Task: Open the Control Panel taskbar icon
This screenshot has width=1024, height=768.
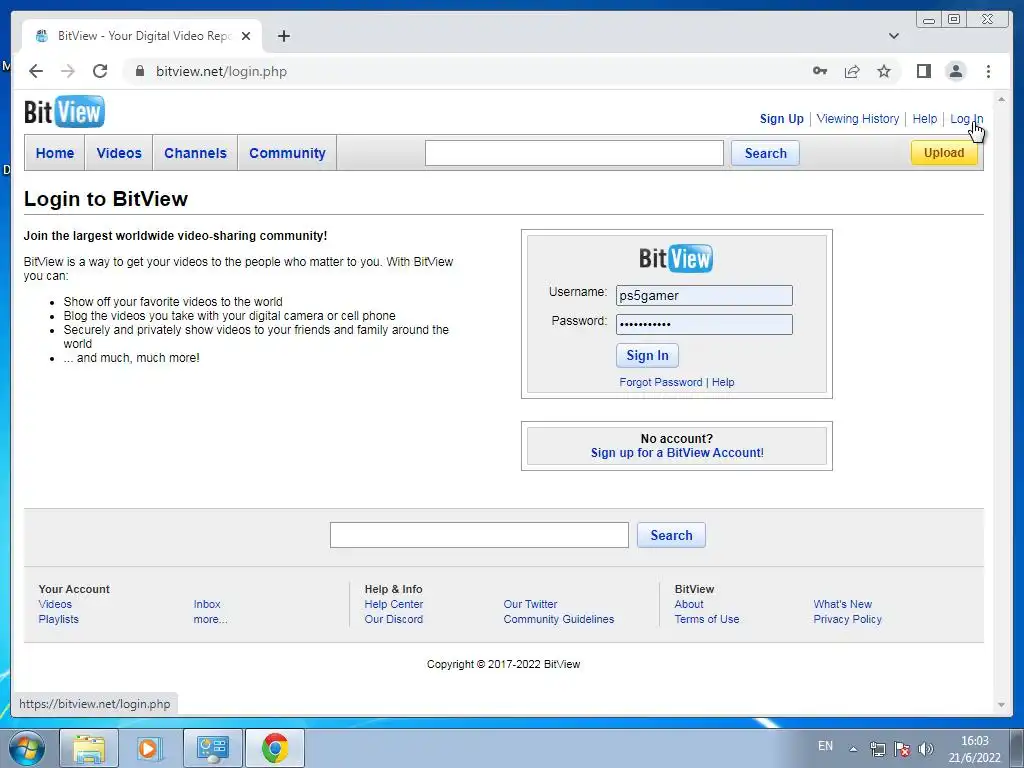Action: [212, 748]
